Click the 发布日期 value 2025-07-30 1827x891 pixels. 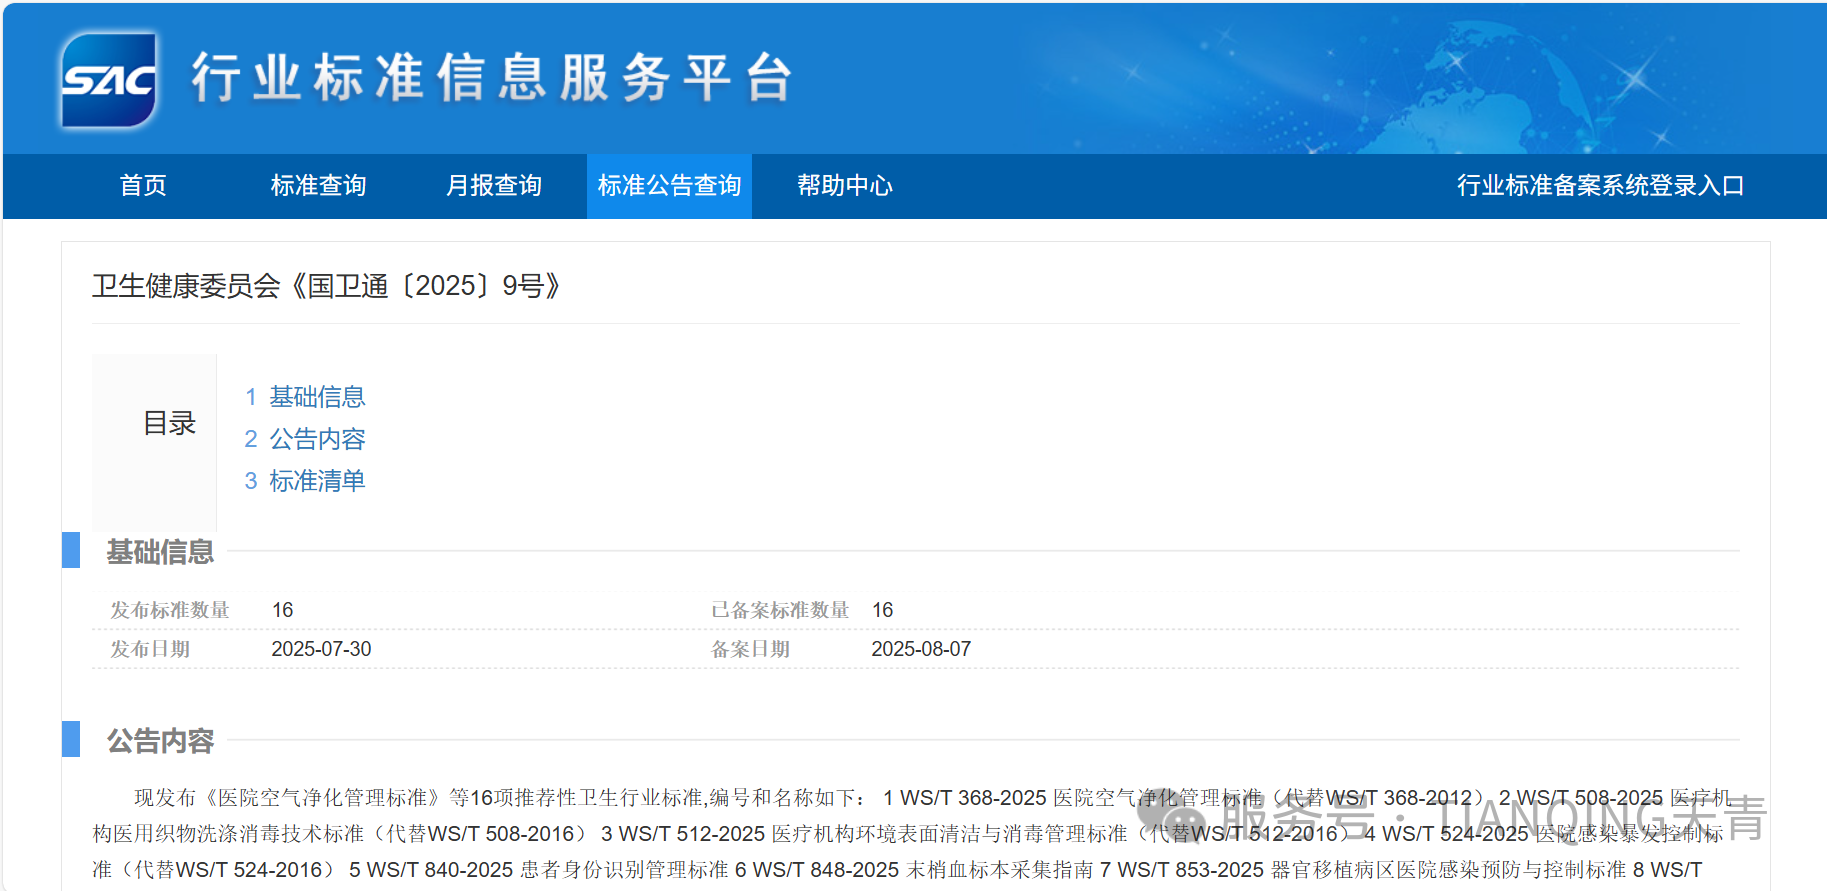(321, 649)
